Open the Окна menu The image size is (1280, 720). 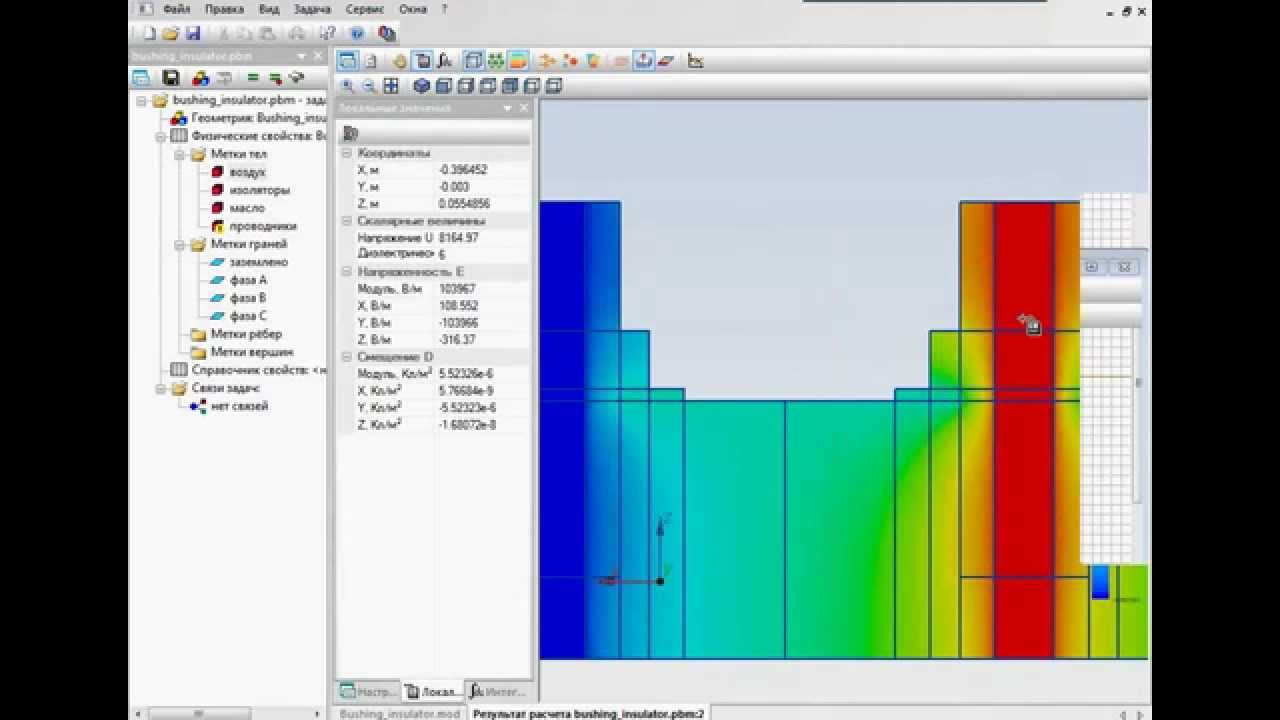pyautogui.click(x=412, y=9)
